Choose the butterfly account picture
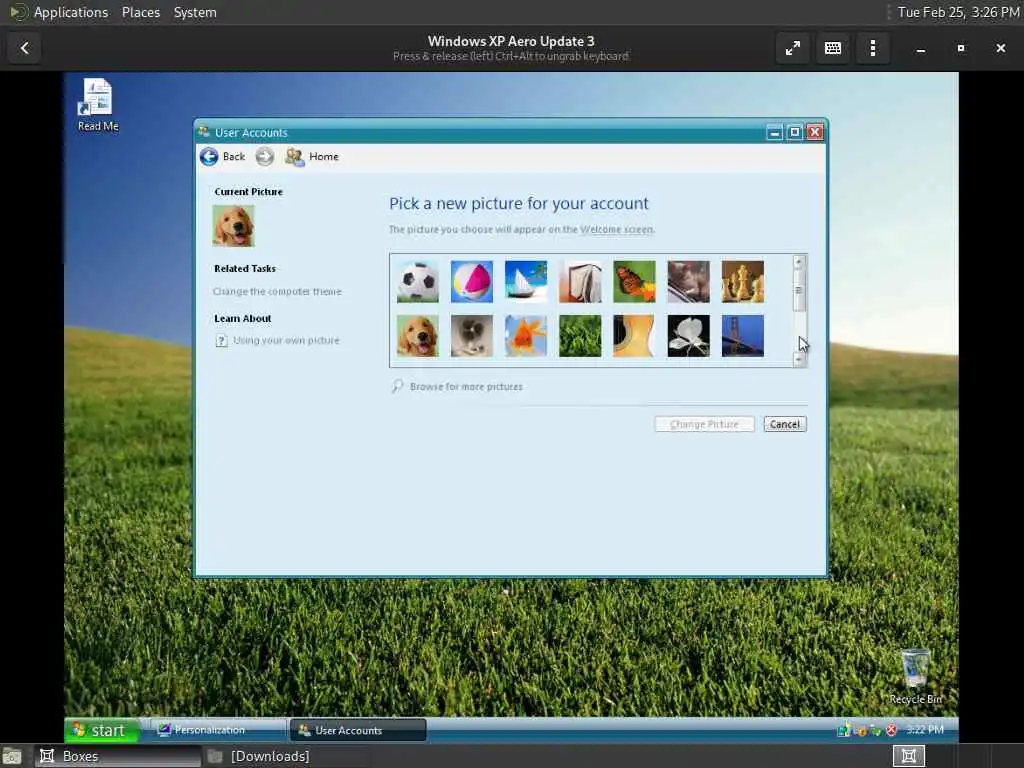This screenshot has width=1024, height=768. pyautogui.click(x=634, y=282)
